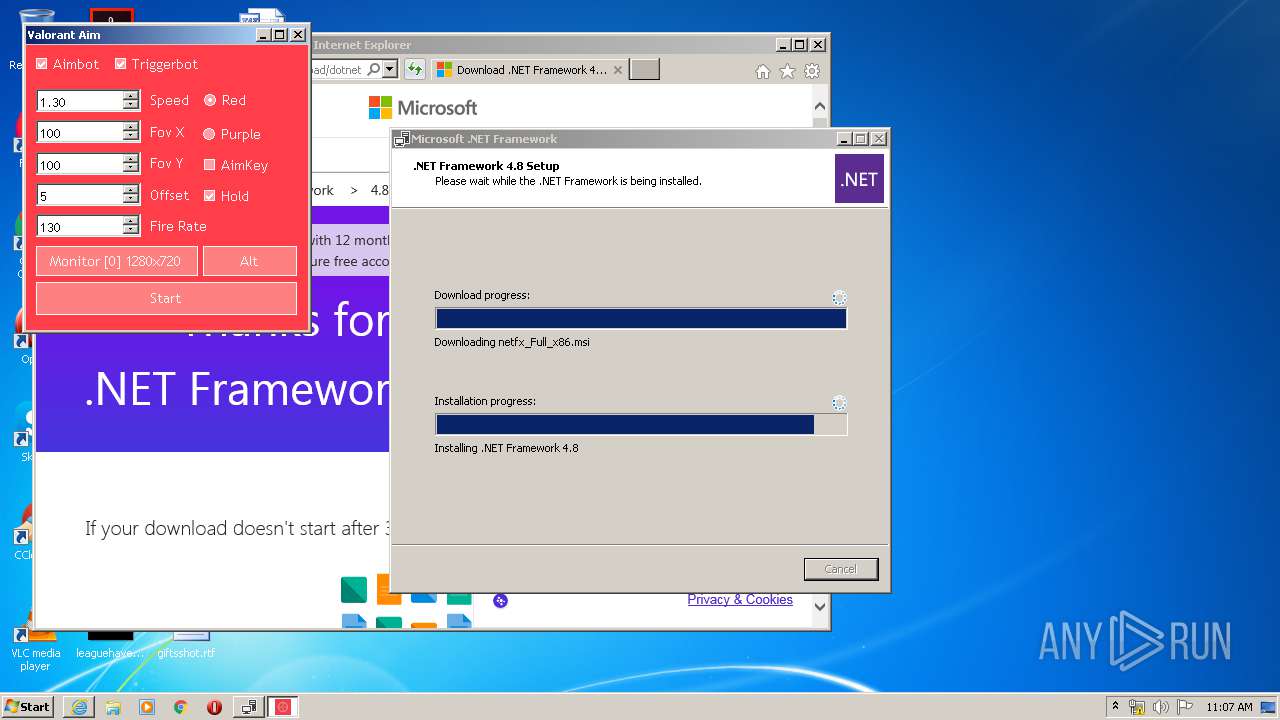Click the 11:07 AM taskbar clock
The height and width of the screenshot is (720, 1280).
coord(1229,707)
